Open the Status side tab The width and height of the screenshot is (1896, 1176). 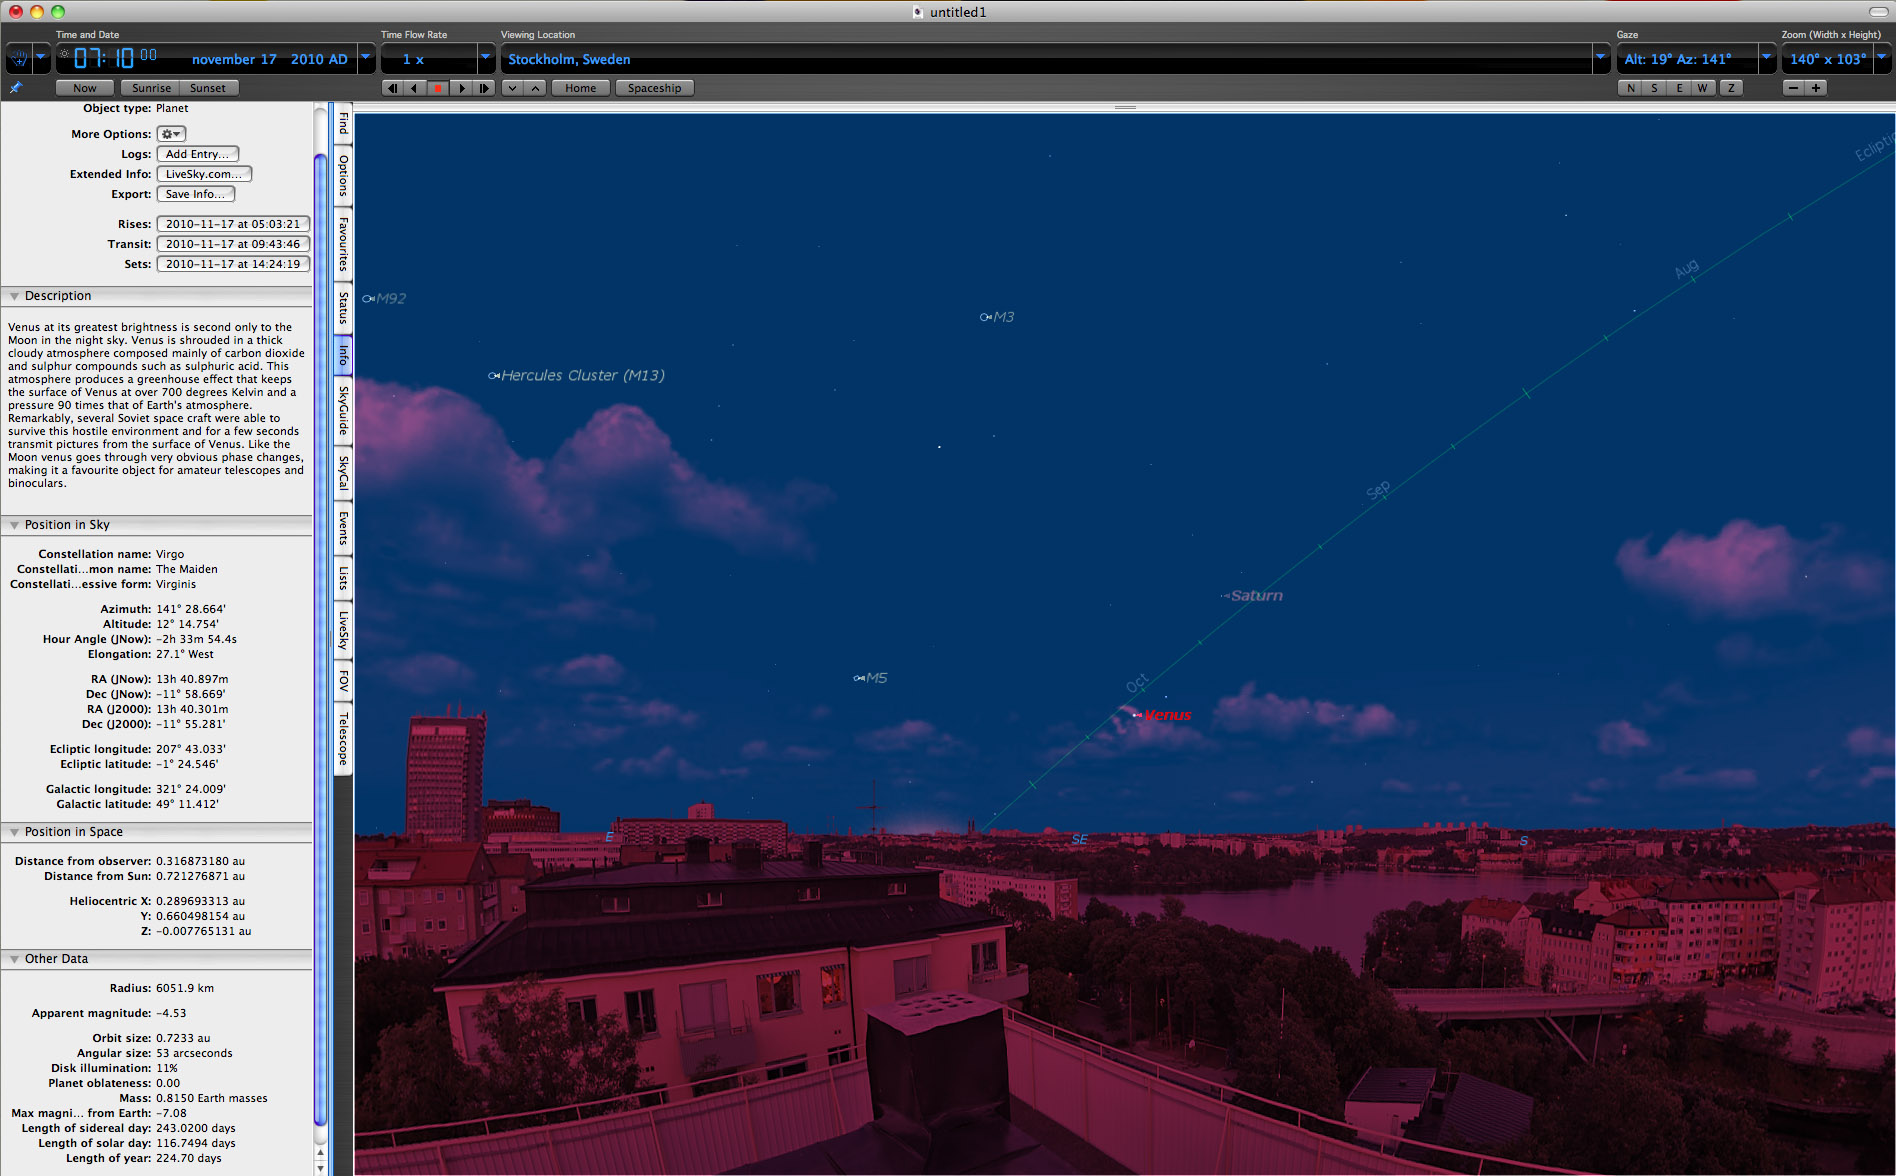343,308
